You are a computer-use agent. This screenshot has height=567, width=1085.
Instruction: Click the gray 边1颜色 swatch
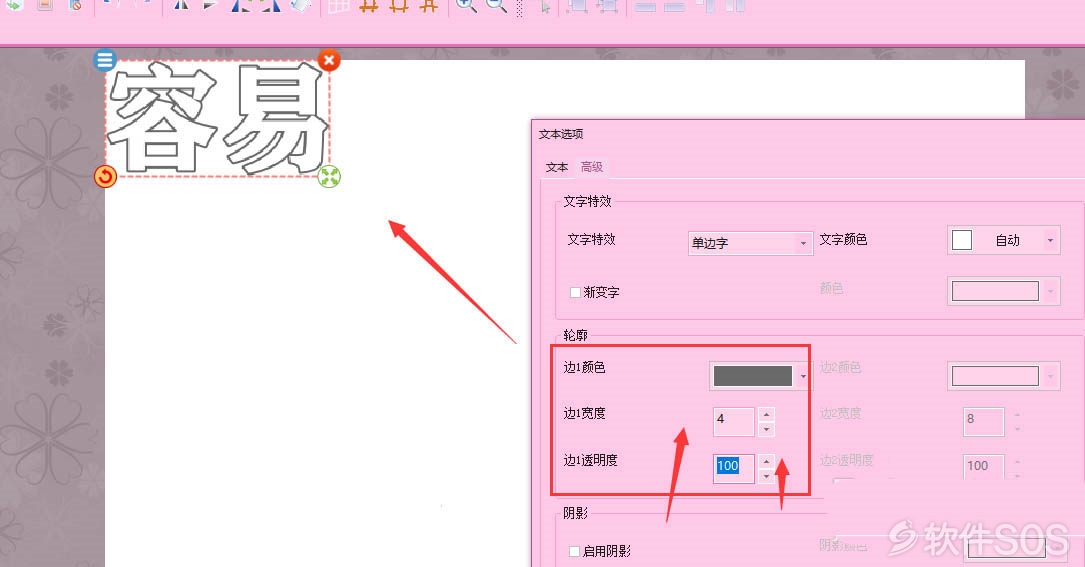click(752, 376)
